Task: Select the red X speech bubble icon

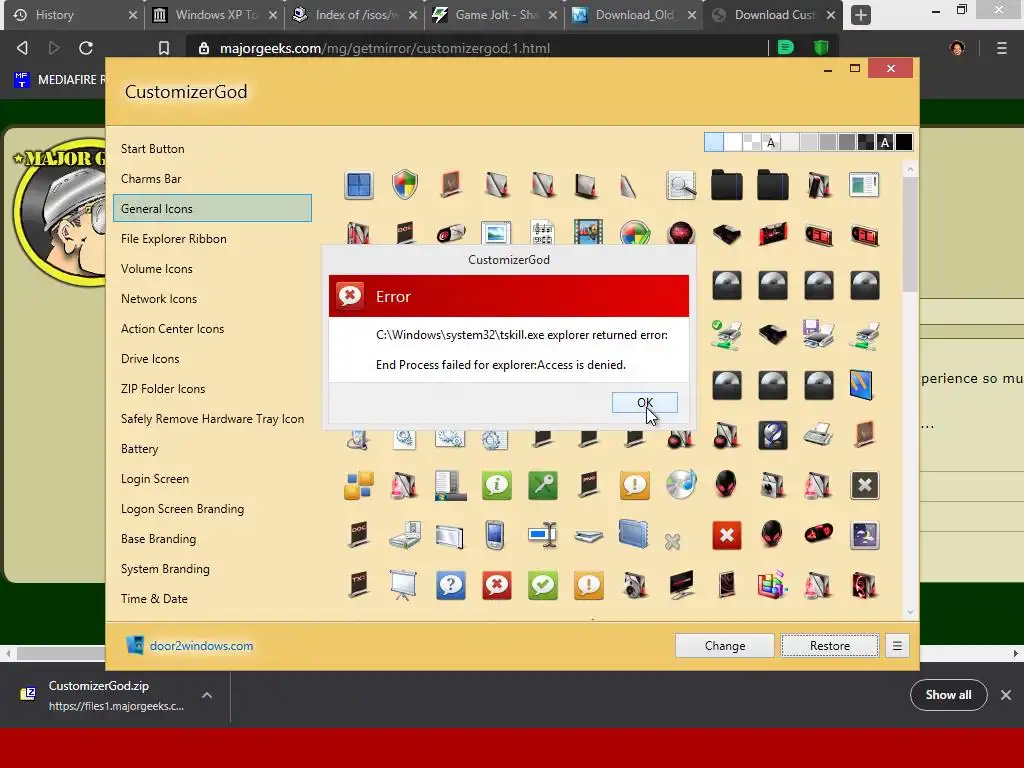Action: pos(496,585)
